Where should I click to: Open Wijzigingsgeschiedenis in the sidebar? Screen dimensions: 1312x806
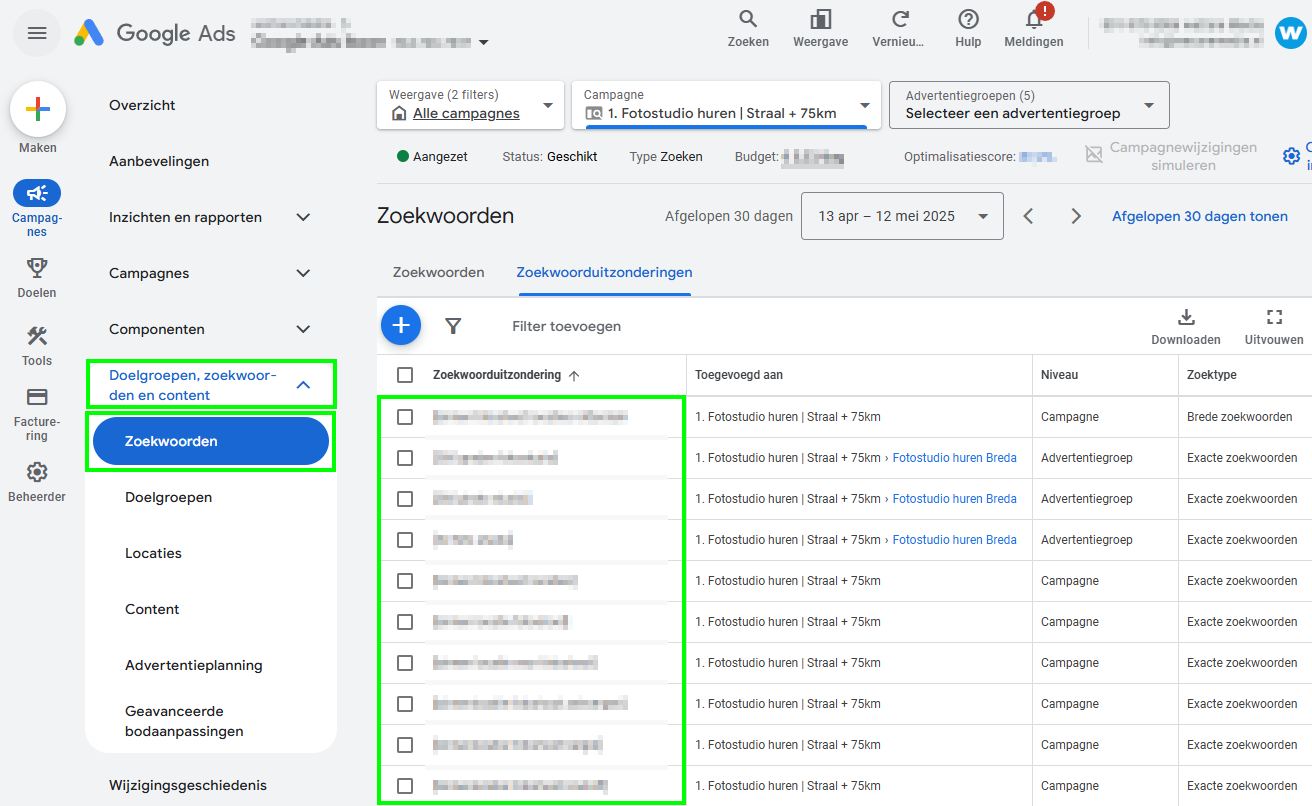[188, 785]
